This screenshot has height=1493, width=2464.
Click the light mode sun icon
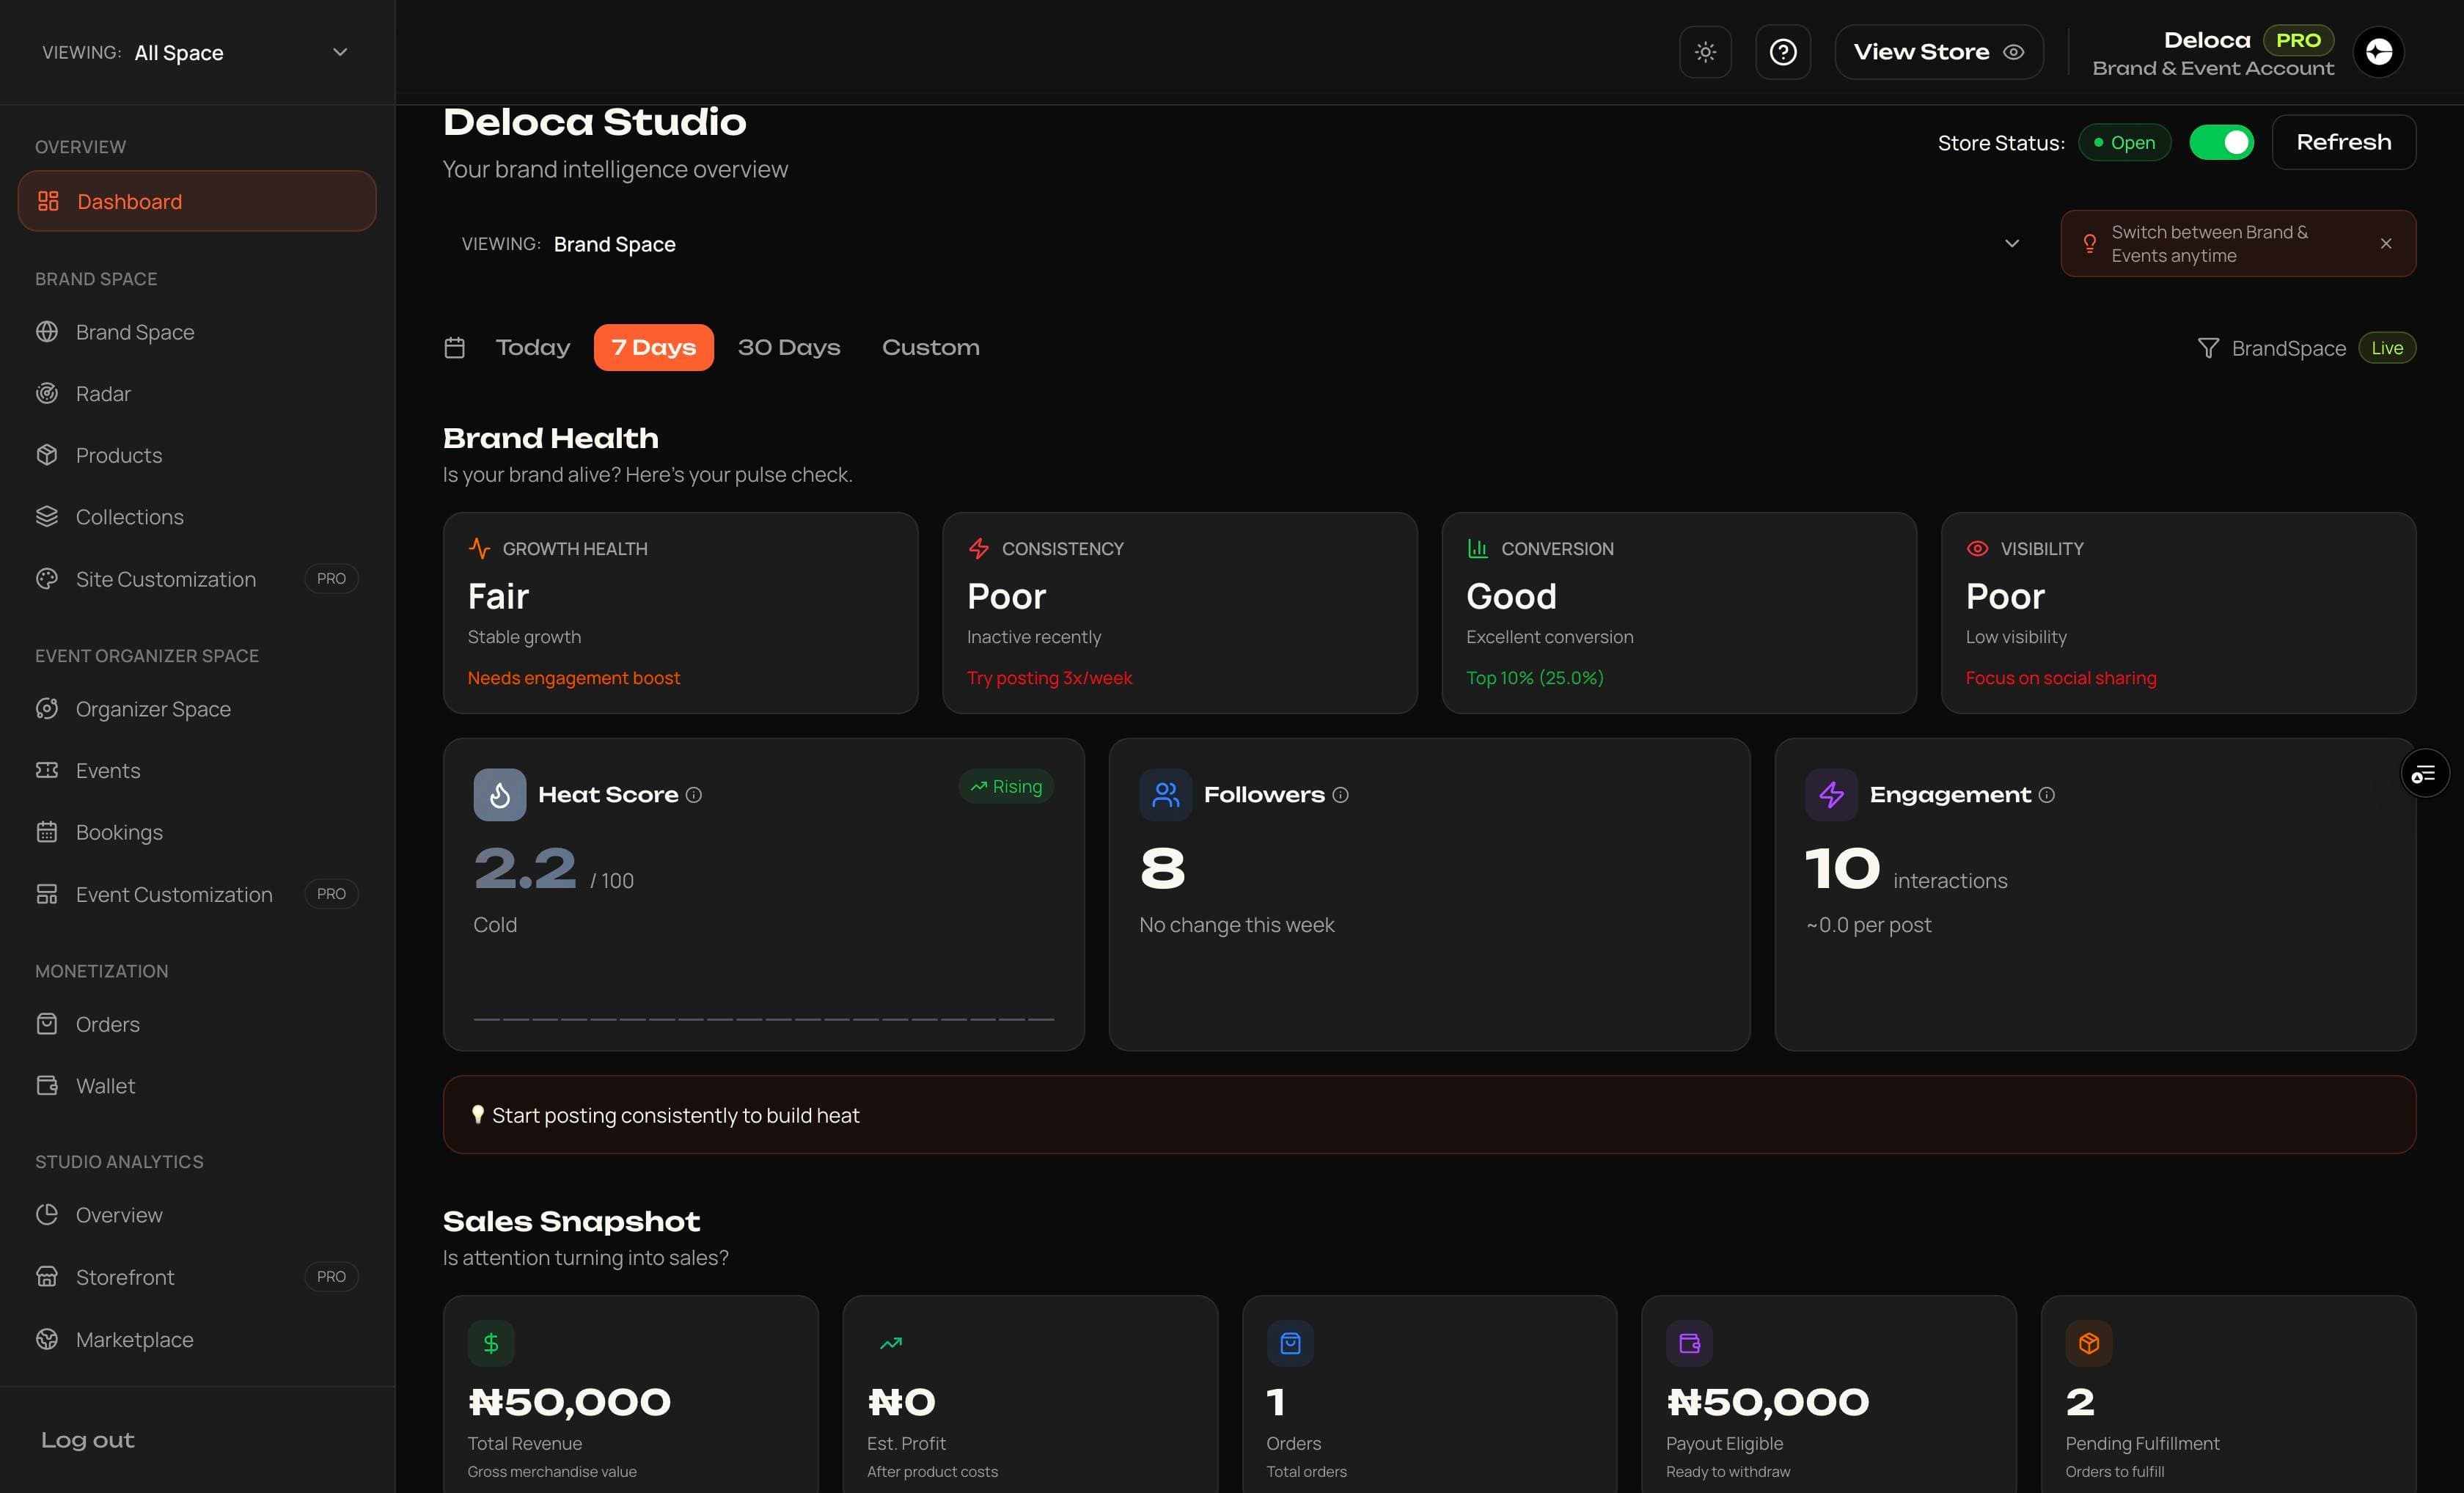pos(1705,51)
